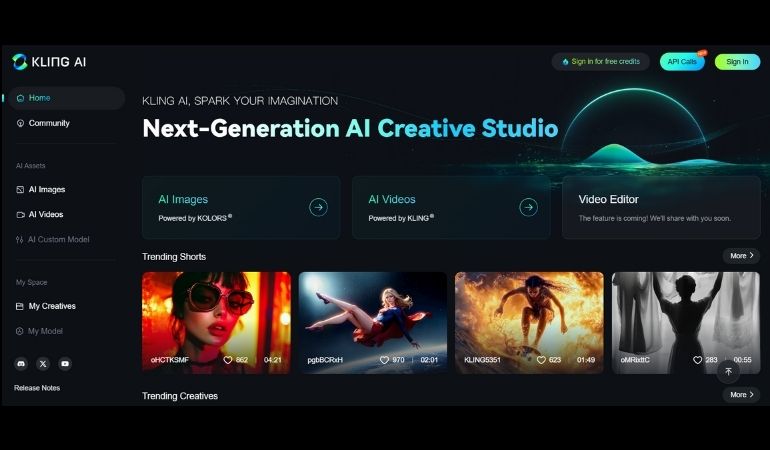The width and height of the screenshot is (770, 450).
Task: Open the AI Images card title
Action: pos(183,199)
